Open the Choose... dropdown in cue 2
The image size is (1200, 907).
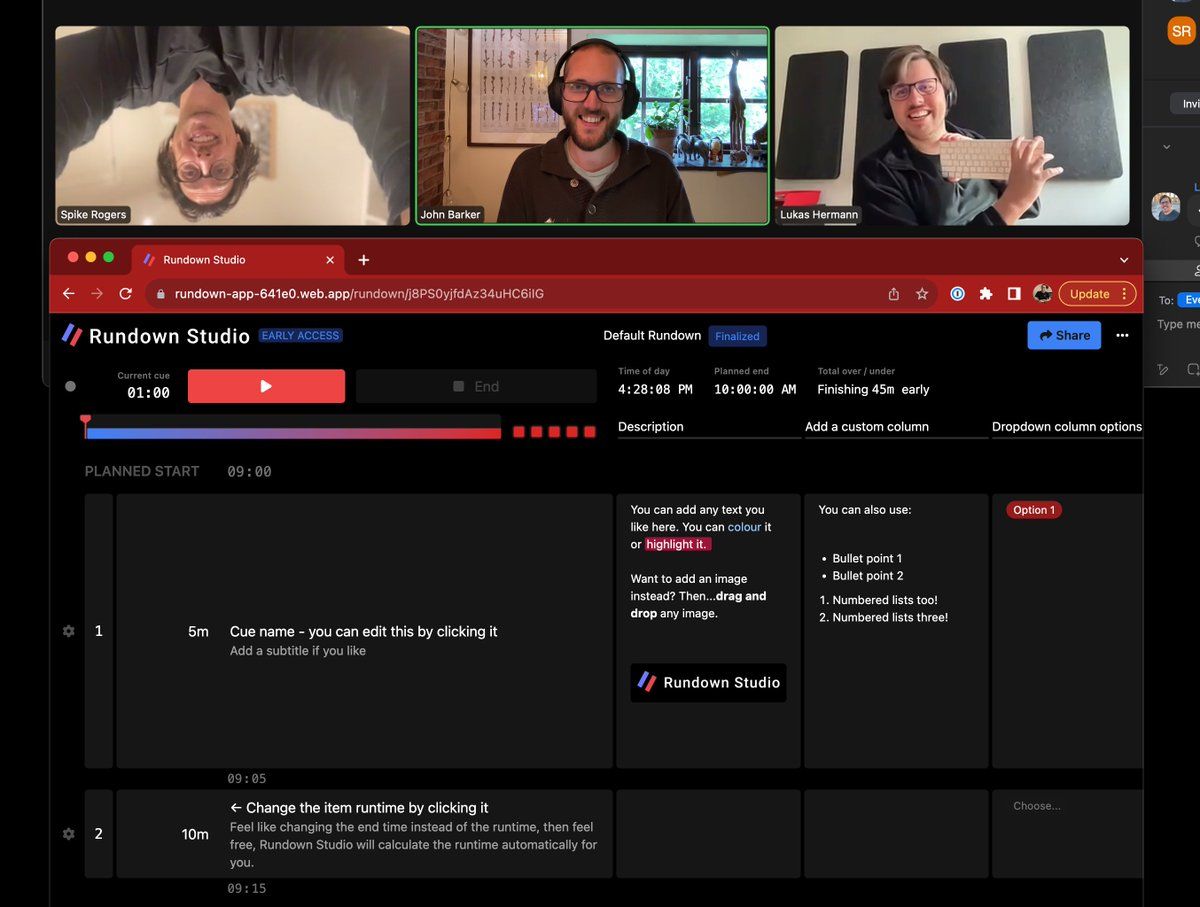(x=1037, y=806)
